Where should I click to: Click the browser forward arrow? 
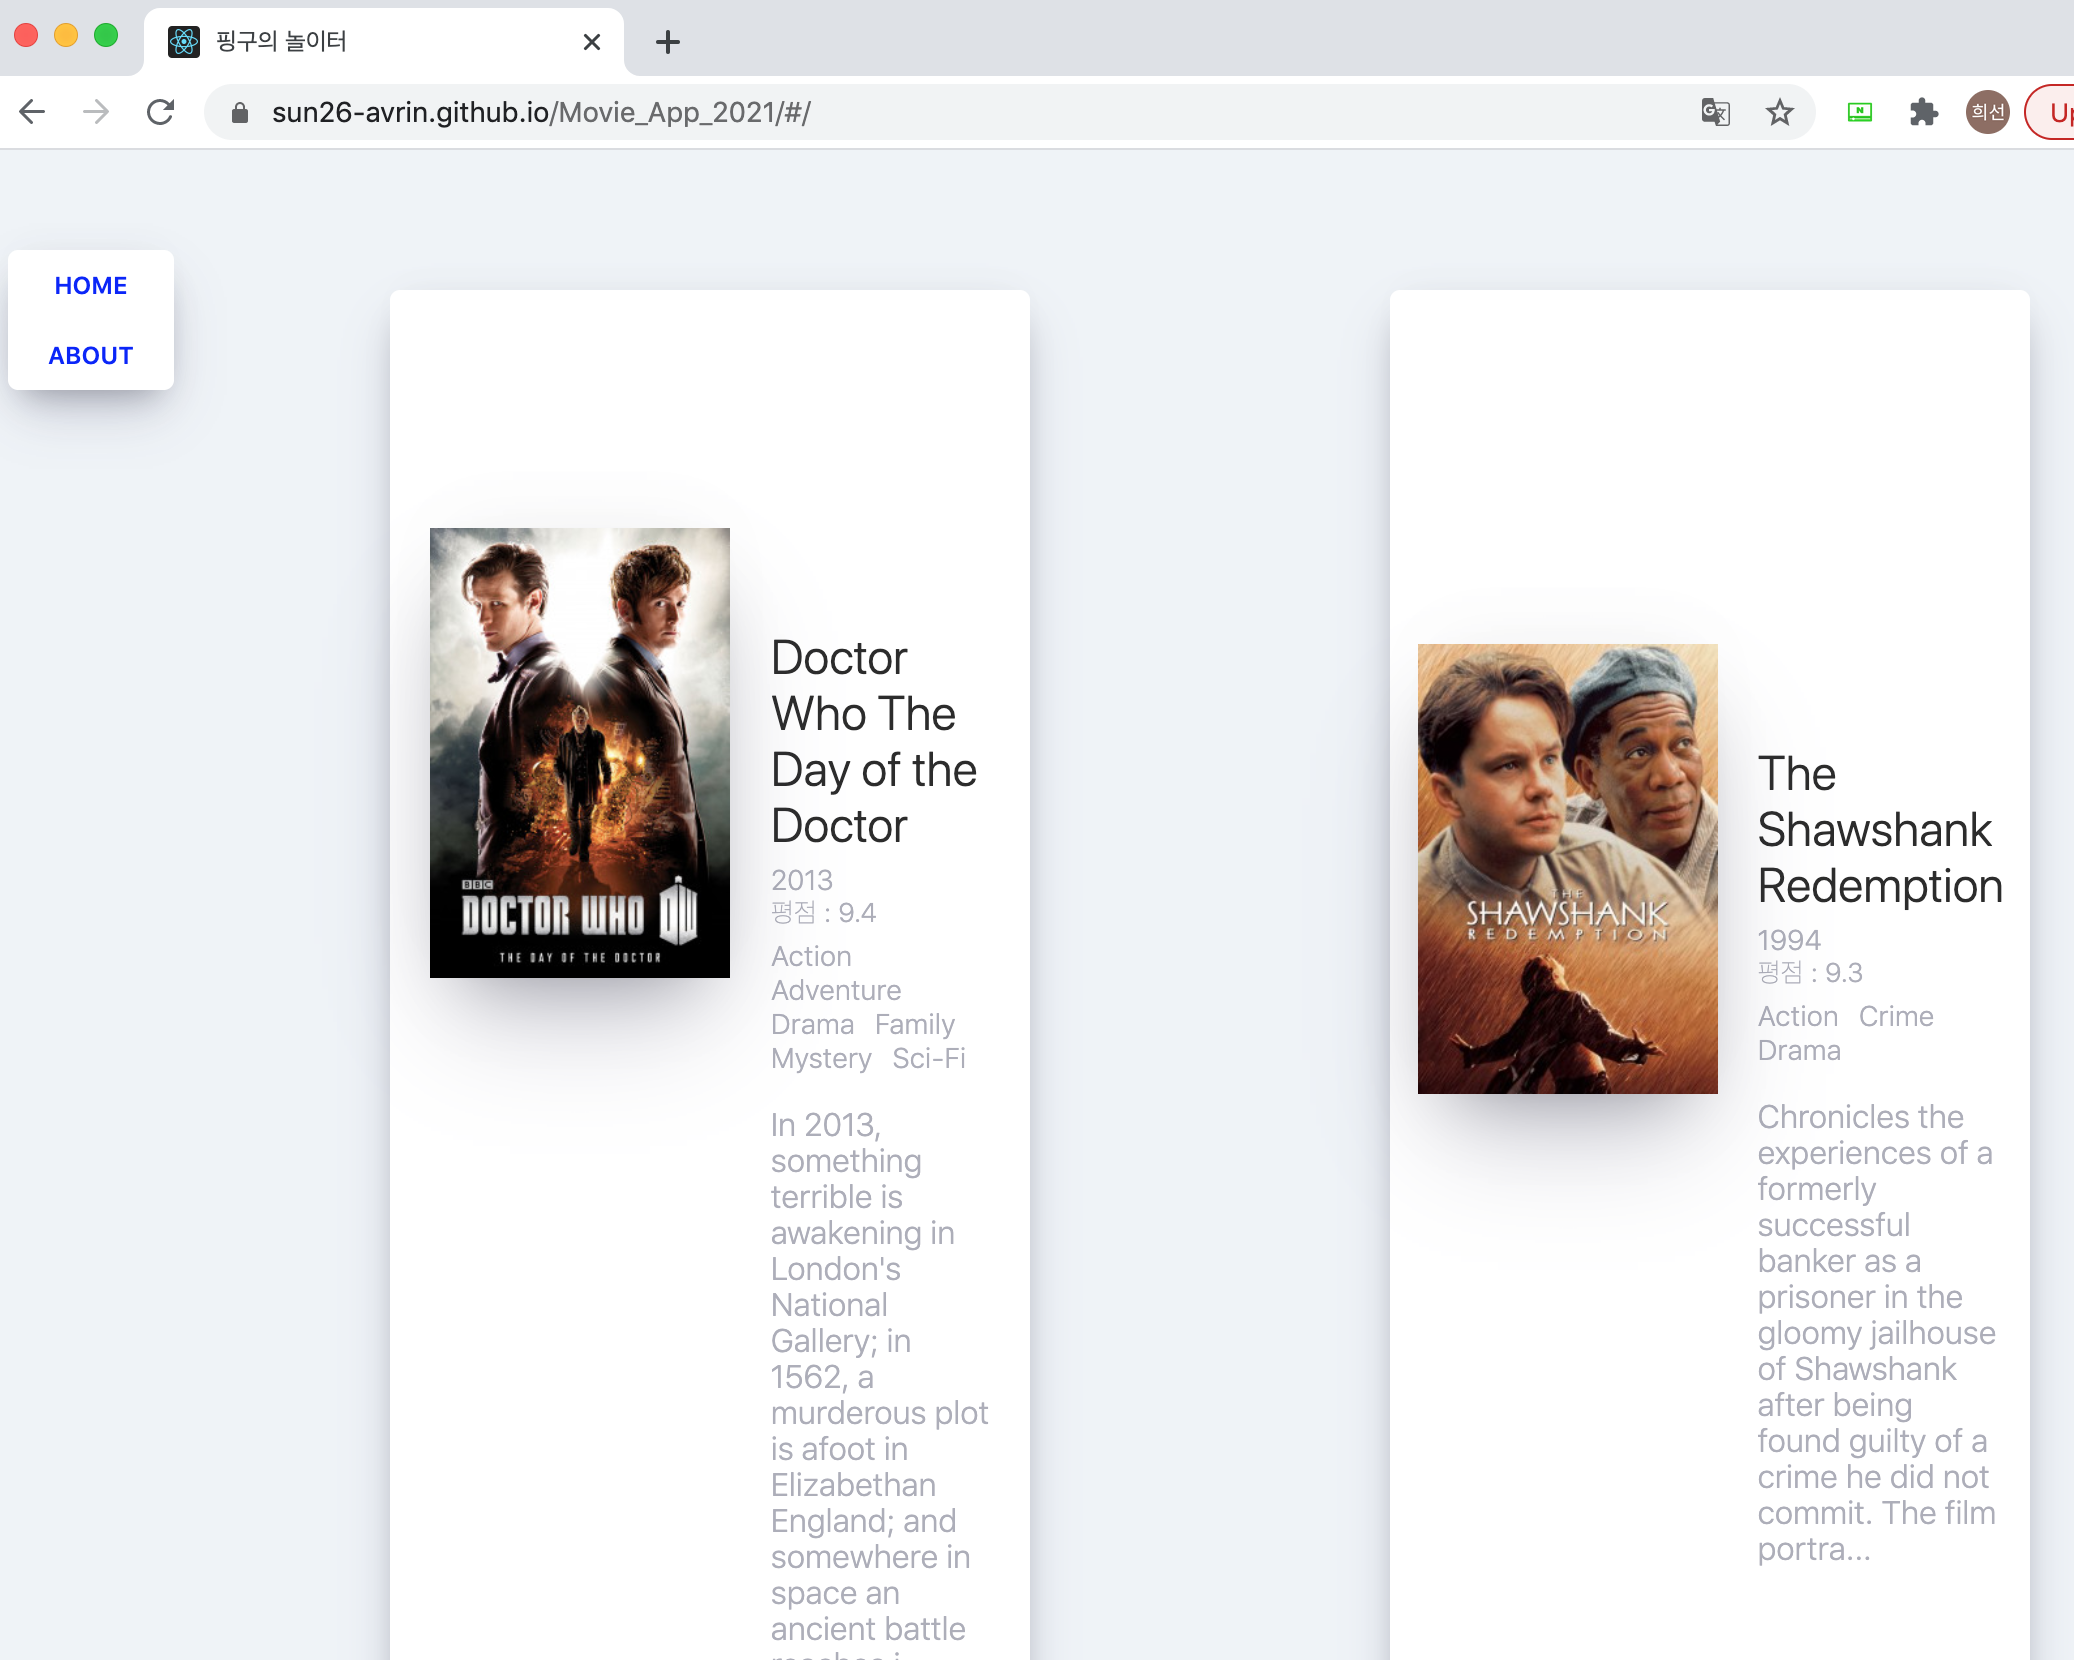96,112
